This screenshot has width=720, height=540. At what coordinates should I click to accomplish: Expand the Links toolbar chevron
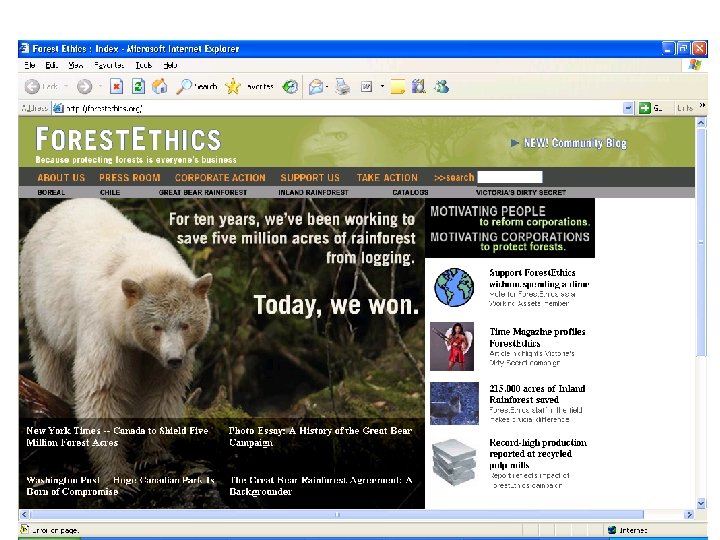click(702, 105)
